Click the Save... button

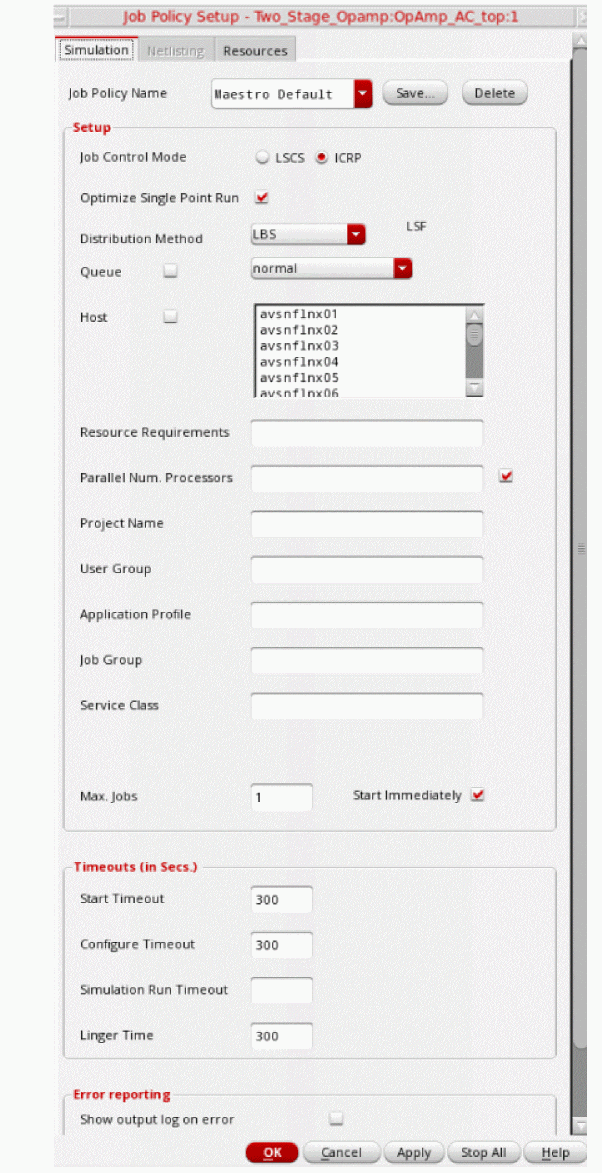click(x=415, y=94)
